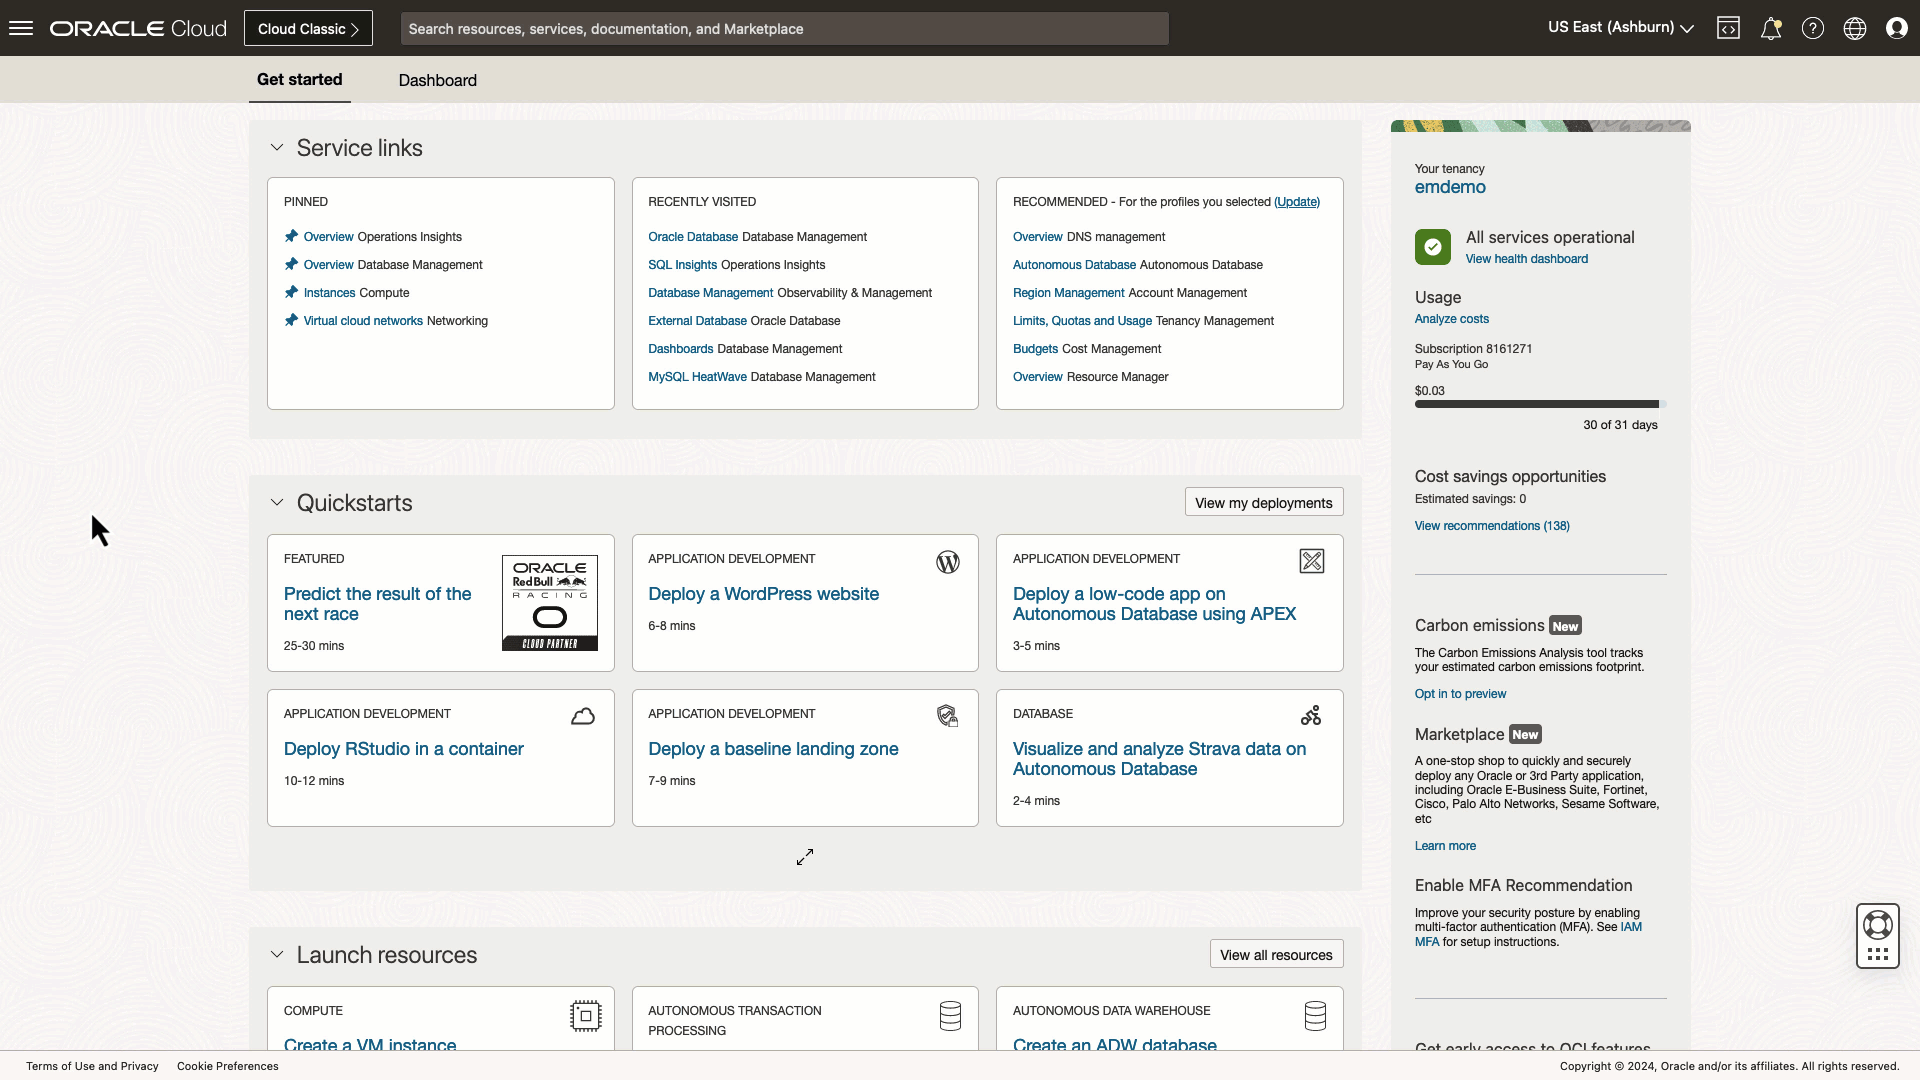The height and width of the screenshot is (1080, 1920).
Task: Open View health dashboard link
Action: (x=1526, y=259)
